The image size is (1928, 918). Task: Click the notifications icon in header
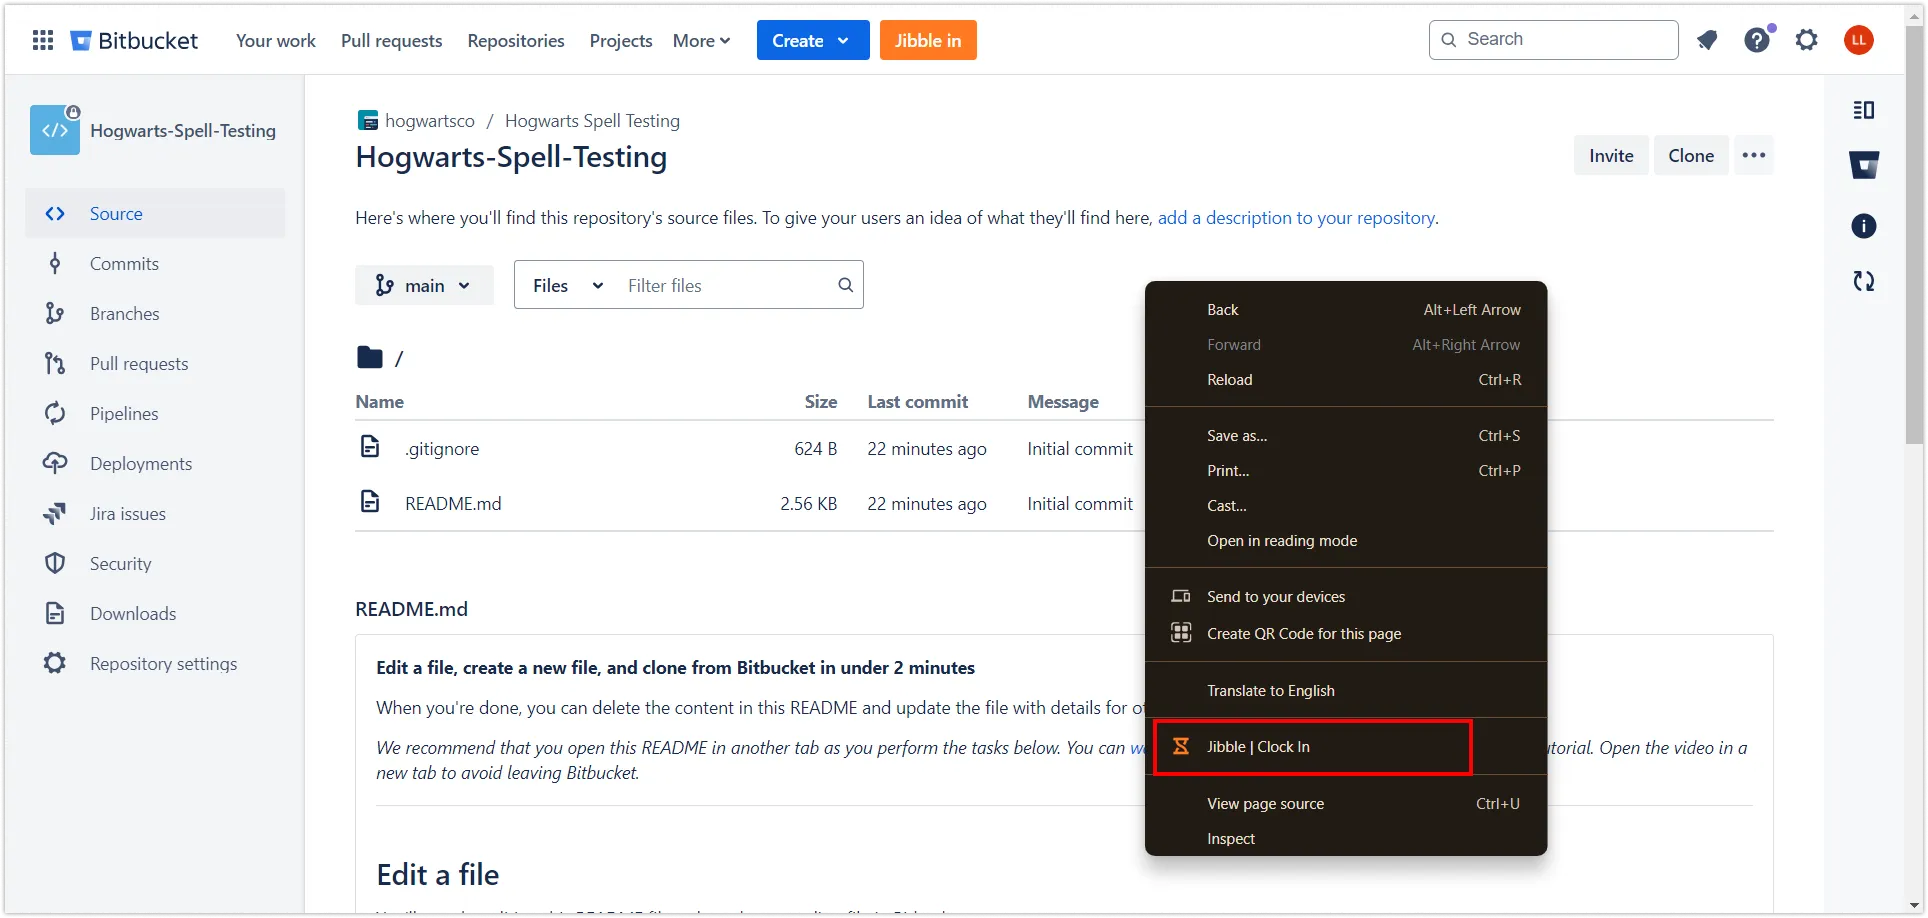1707,40
